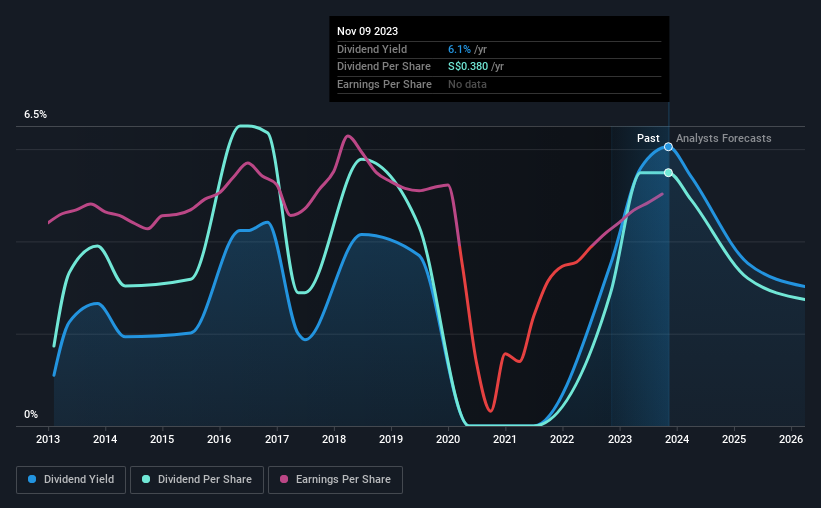Click the No data earnings value
The height and width of the screenshot is (508, 821).
[467, 84]
